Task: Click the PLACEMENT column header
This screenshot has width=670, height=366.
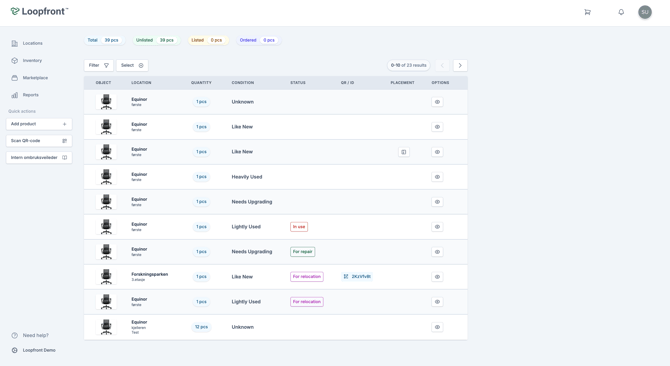Action: (x=403, y=83)
